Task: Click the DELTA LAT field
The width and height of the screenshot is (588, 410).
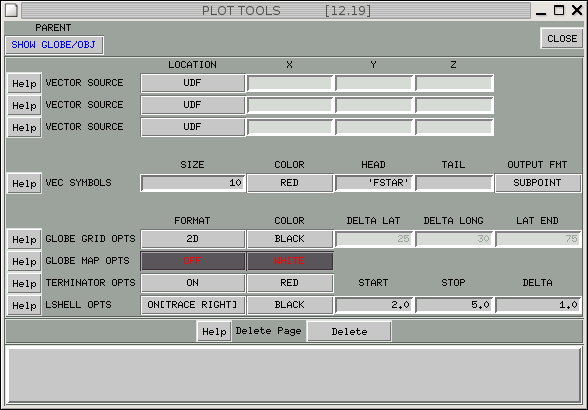Action: [374, 239]
